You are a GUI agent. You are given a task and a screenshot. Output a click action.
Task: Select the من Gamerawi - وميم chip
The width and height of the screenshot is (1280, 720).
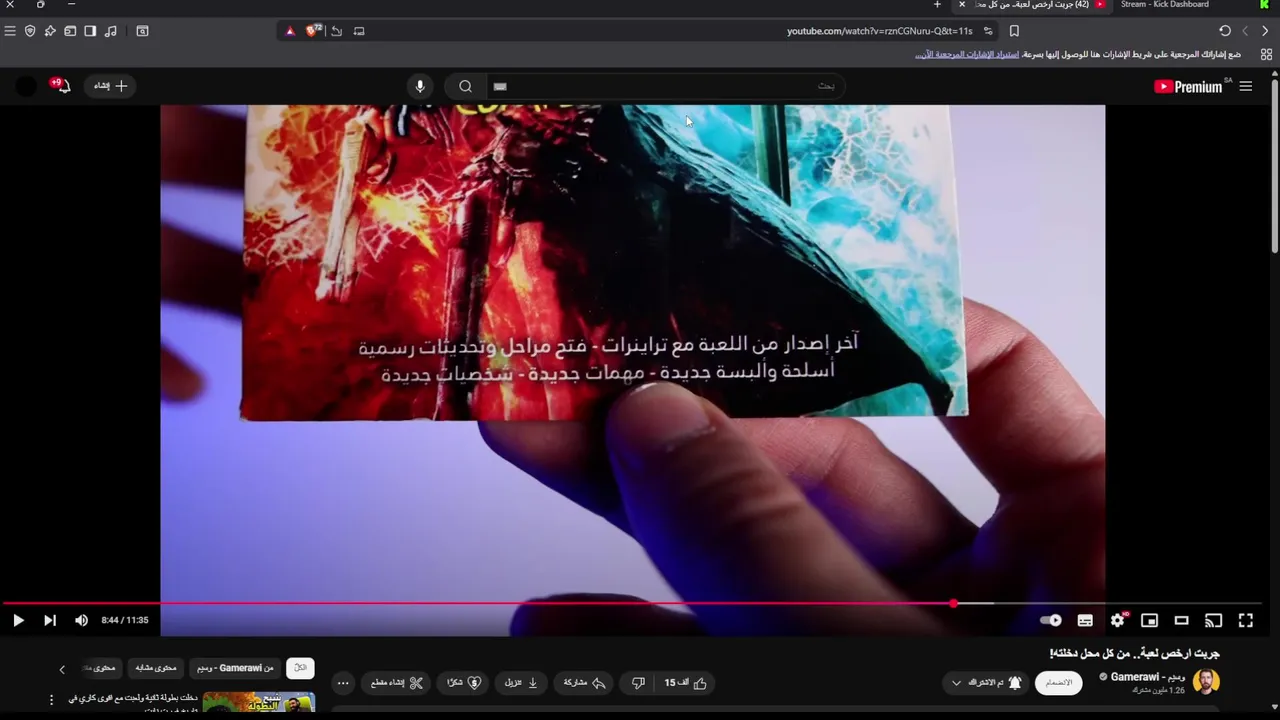point(235,668)
